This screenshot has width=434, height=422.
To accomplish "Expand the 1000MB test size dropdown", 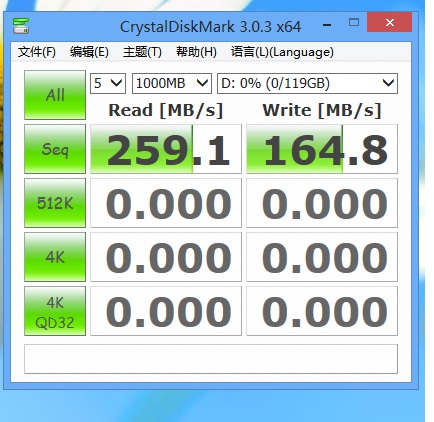I will (x=172, y=83).
